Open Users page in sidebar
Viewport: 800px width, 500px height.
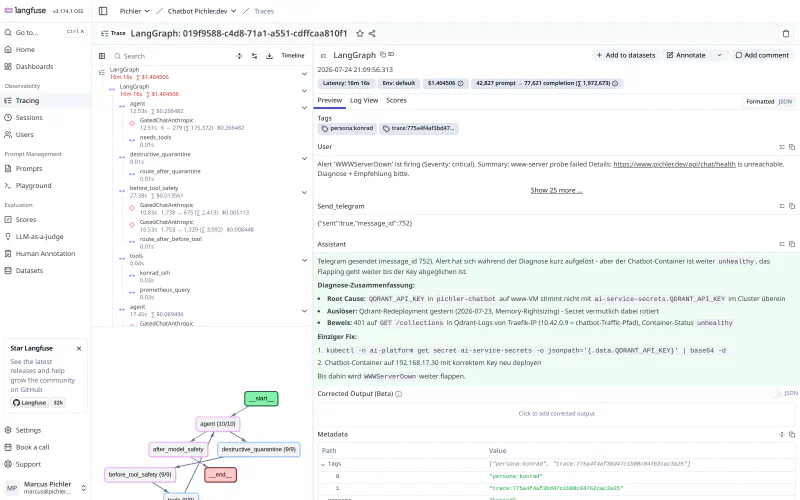click(24, 135)
